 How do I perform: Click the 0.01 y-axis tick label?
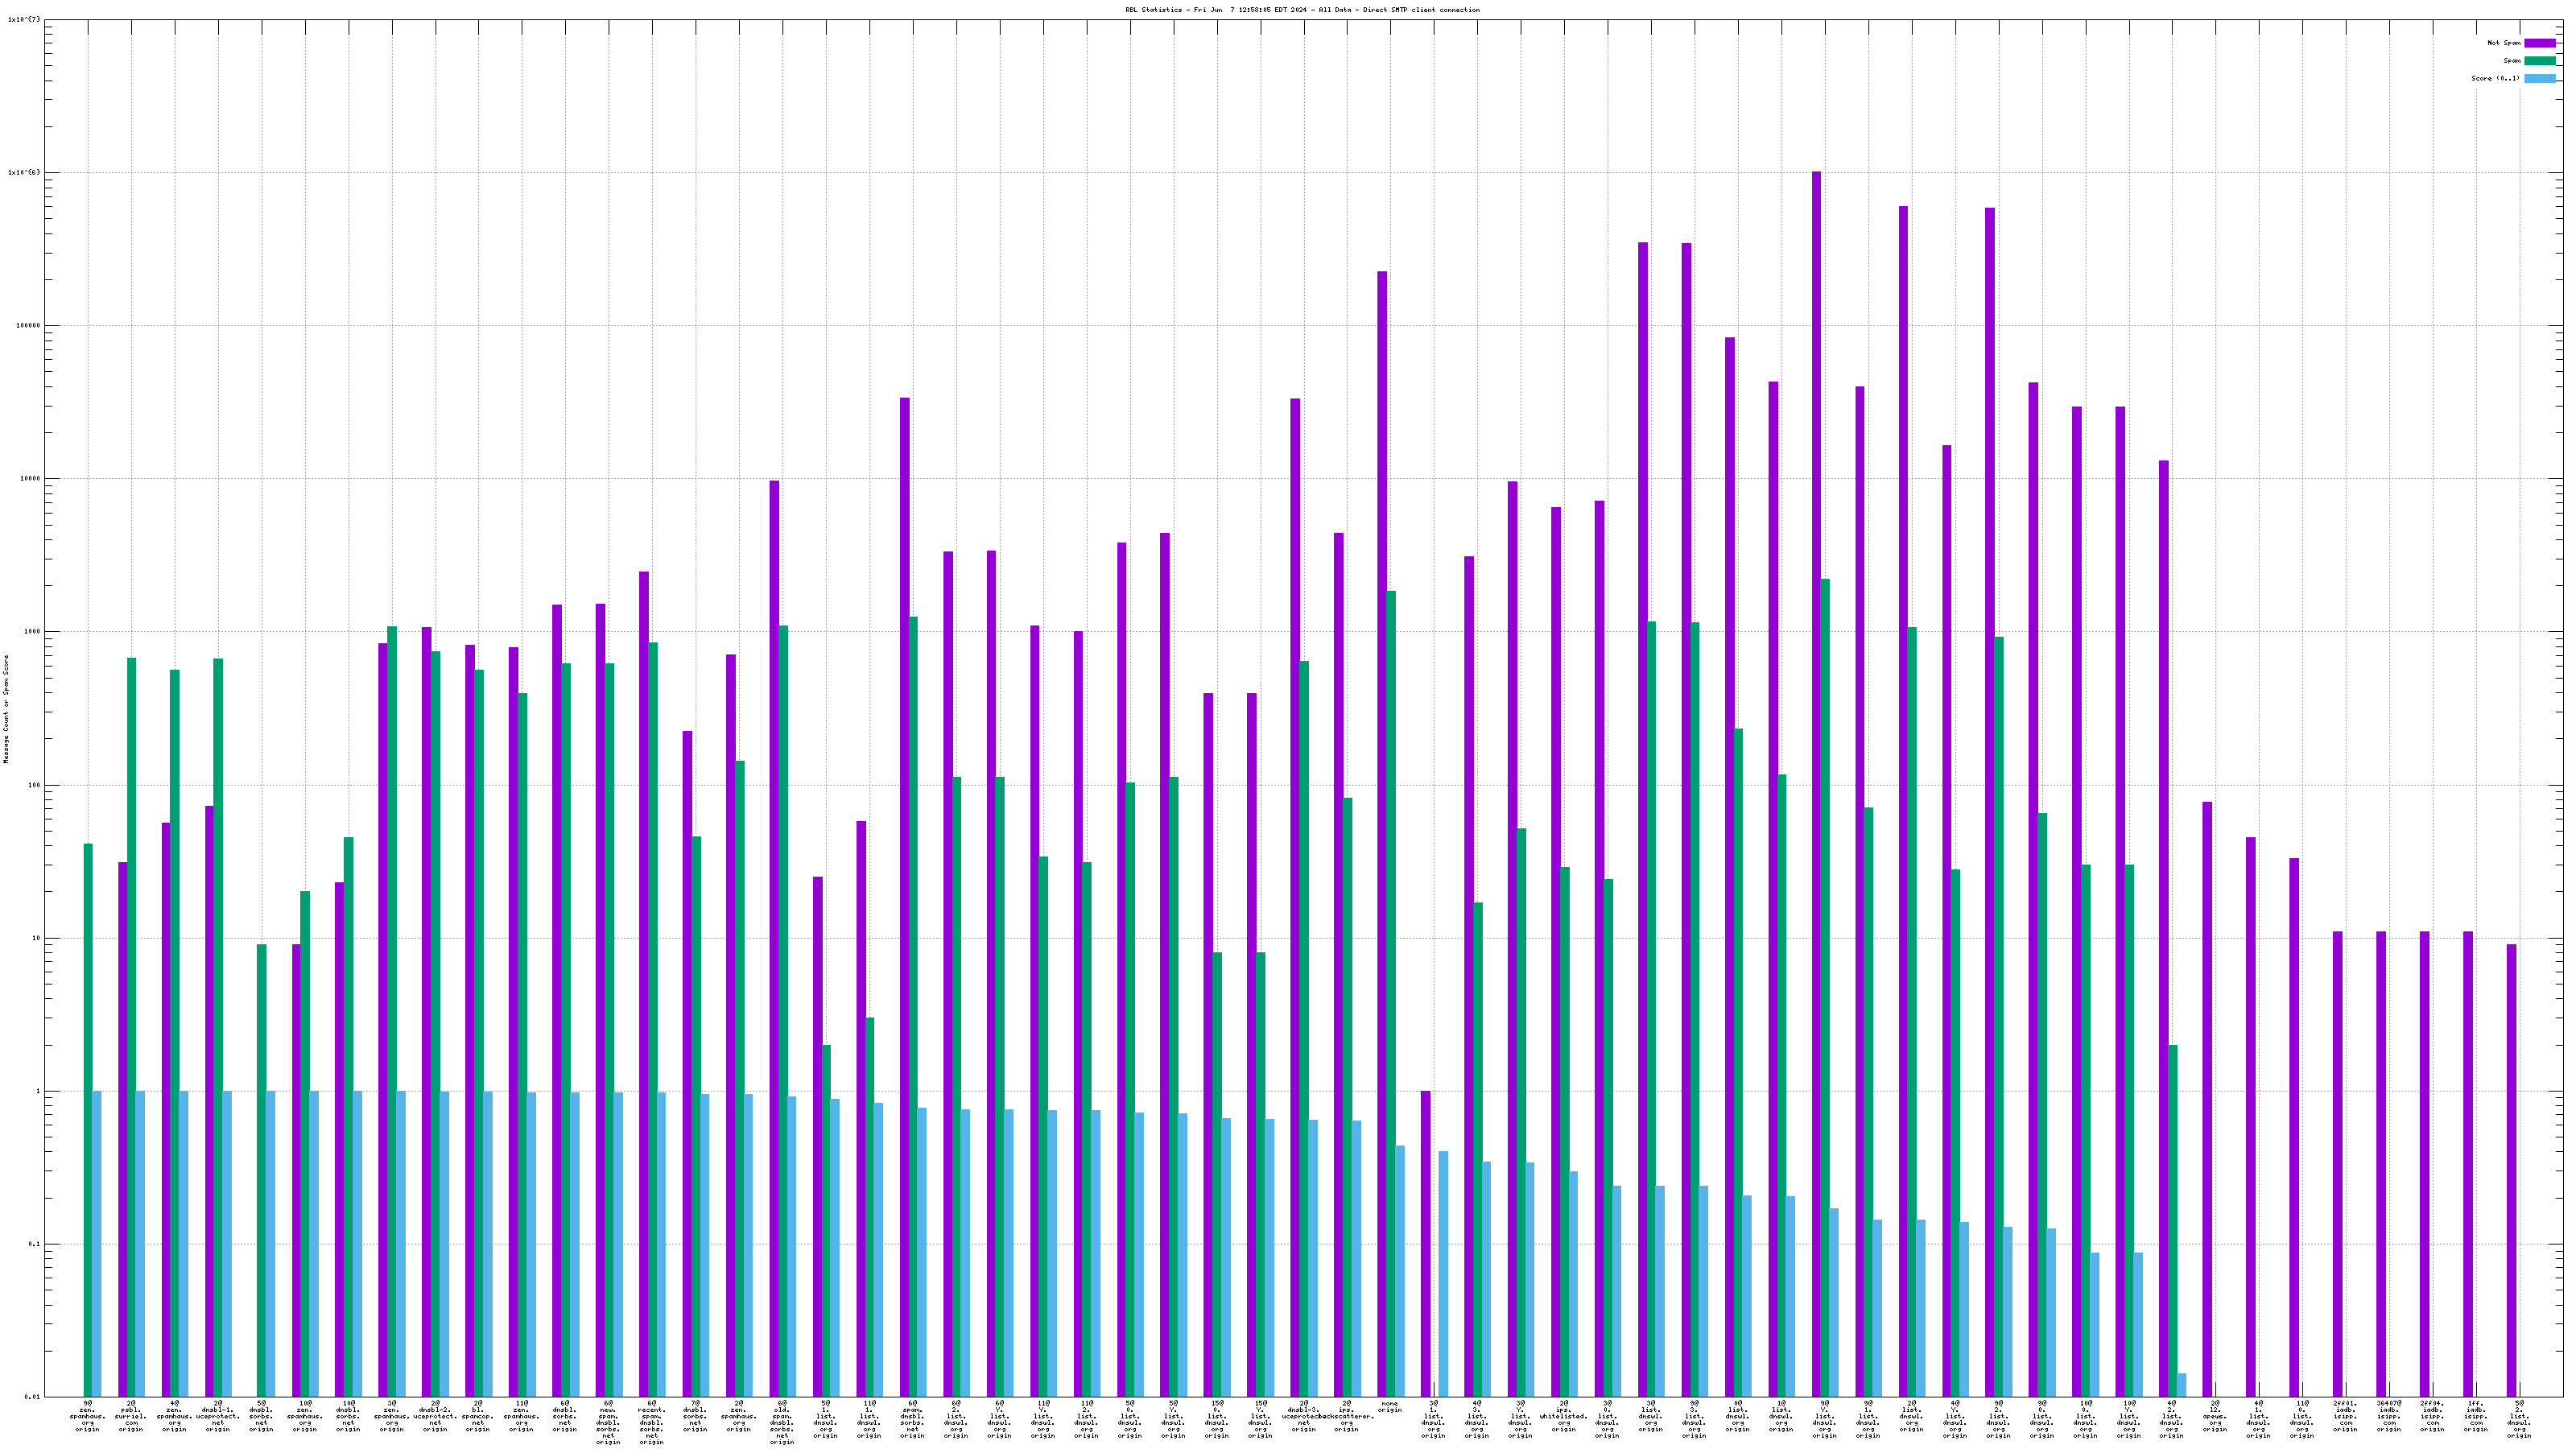(x=32, y=1397)
